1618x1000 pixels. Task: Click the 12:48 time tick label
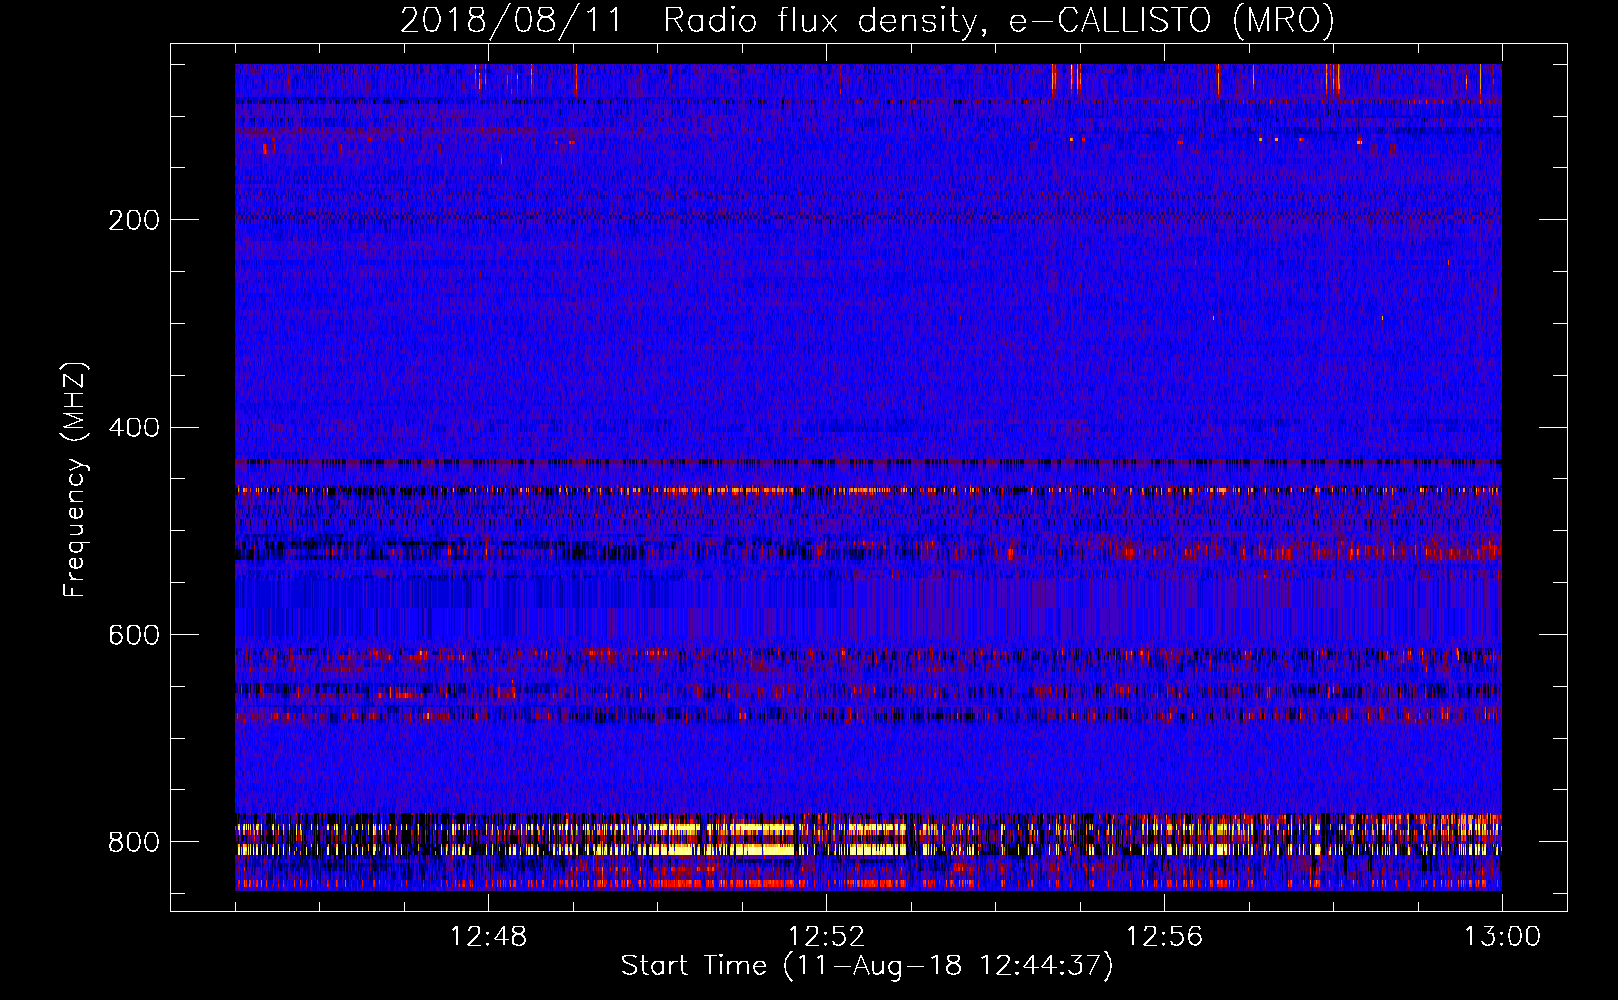[x=488, y=937]
